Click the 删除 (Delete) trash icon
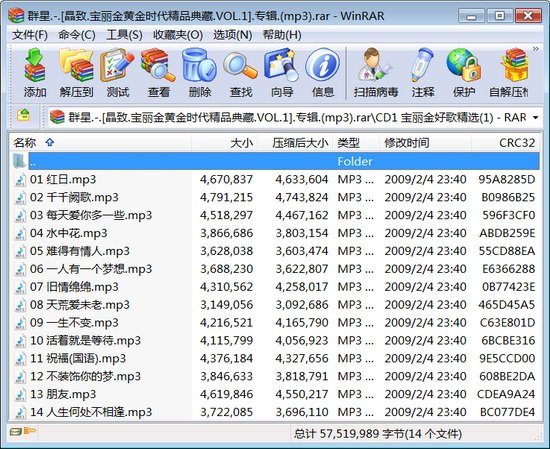 click(x=200, y=73)
